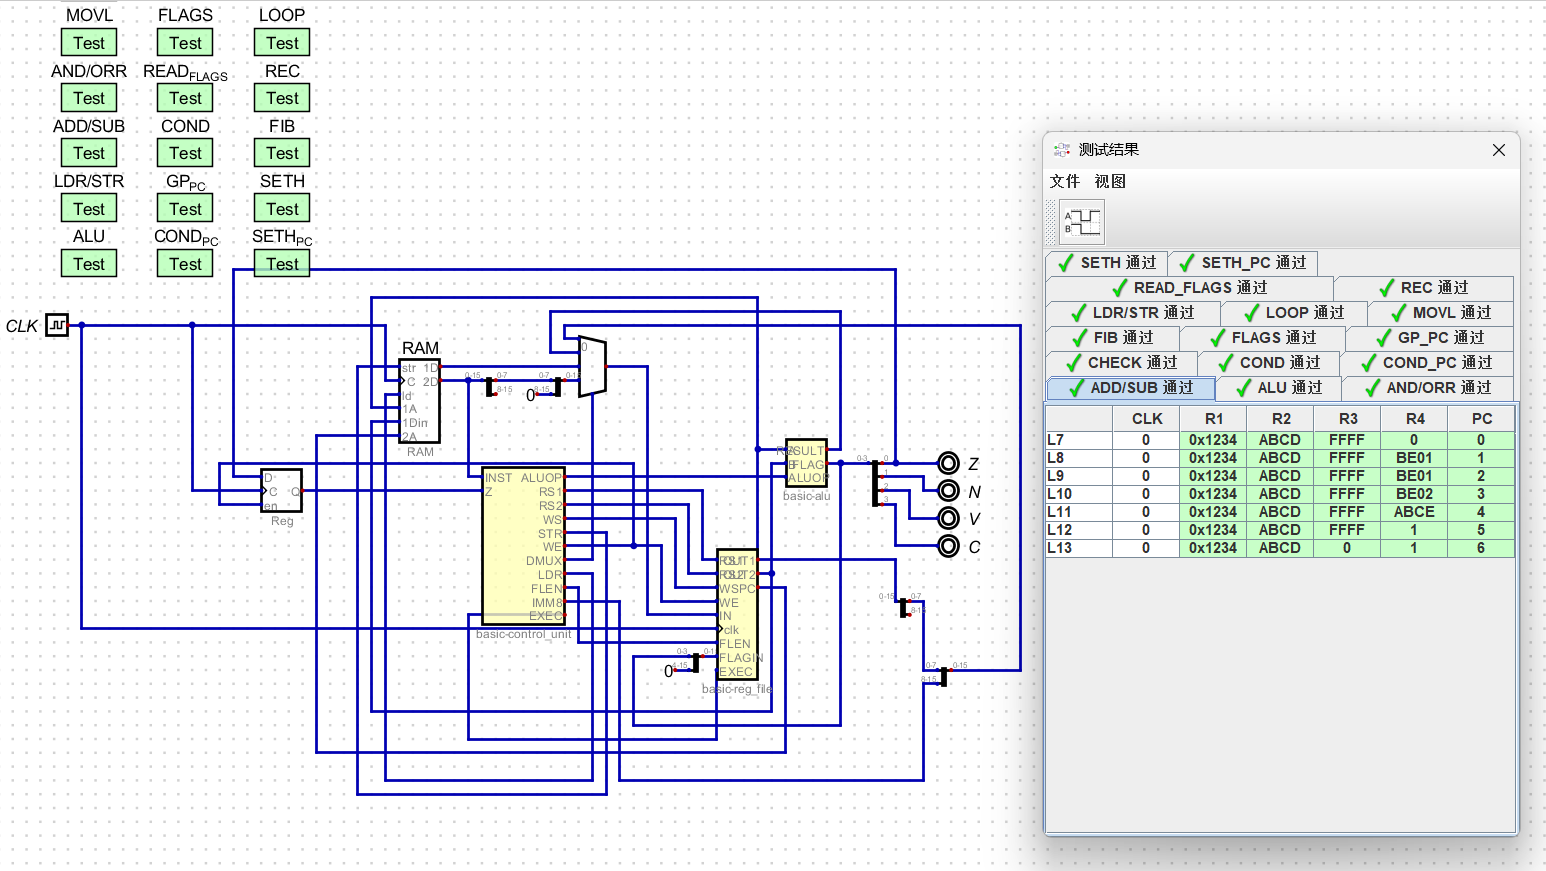Switch to the LDR/STR 通过 tab
This screenshot has width=1546, height=871.
[1133, 313]
